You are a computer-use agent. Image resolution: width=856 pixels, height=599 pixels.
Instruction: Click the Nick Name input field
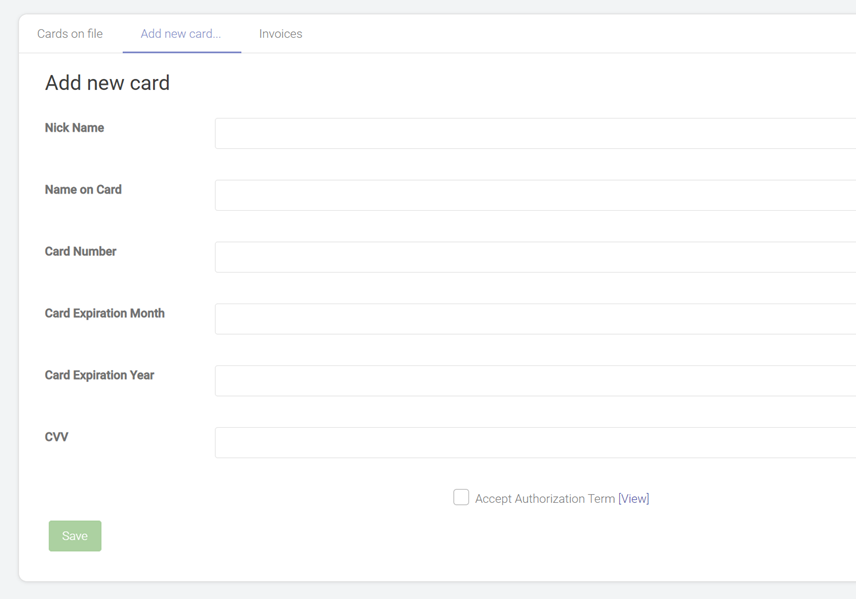536,133
